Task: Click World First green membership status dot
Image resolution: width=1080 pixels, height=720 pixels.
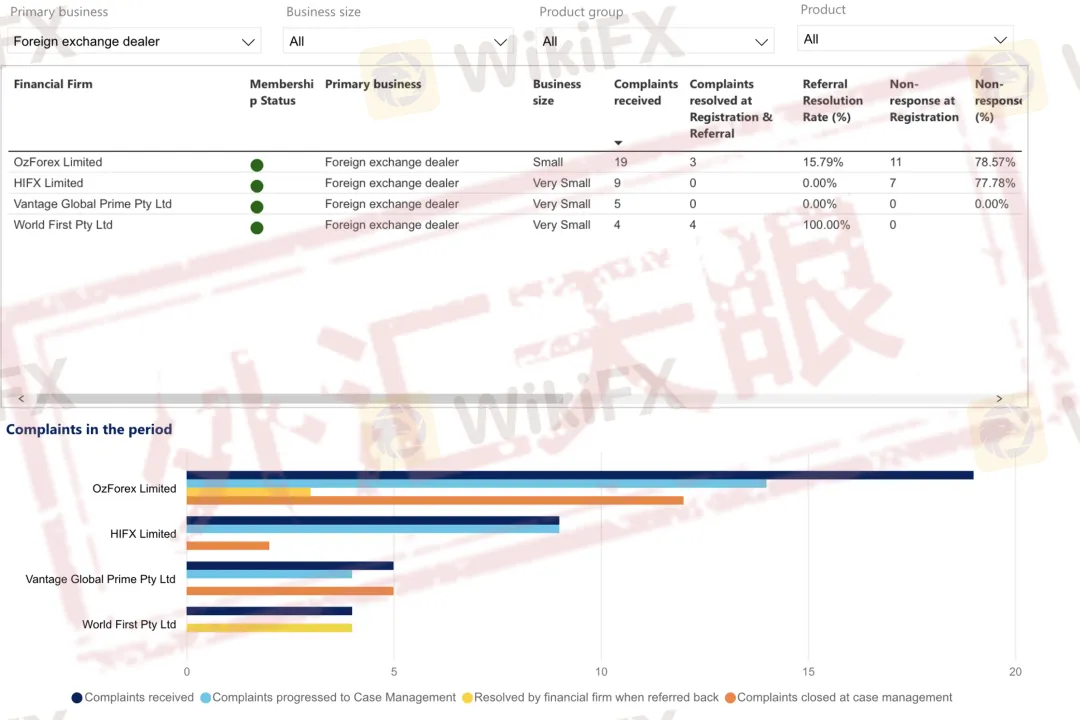Action: click(257, 228)
